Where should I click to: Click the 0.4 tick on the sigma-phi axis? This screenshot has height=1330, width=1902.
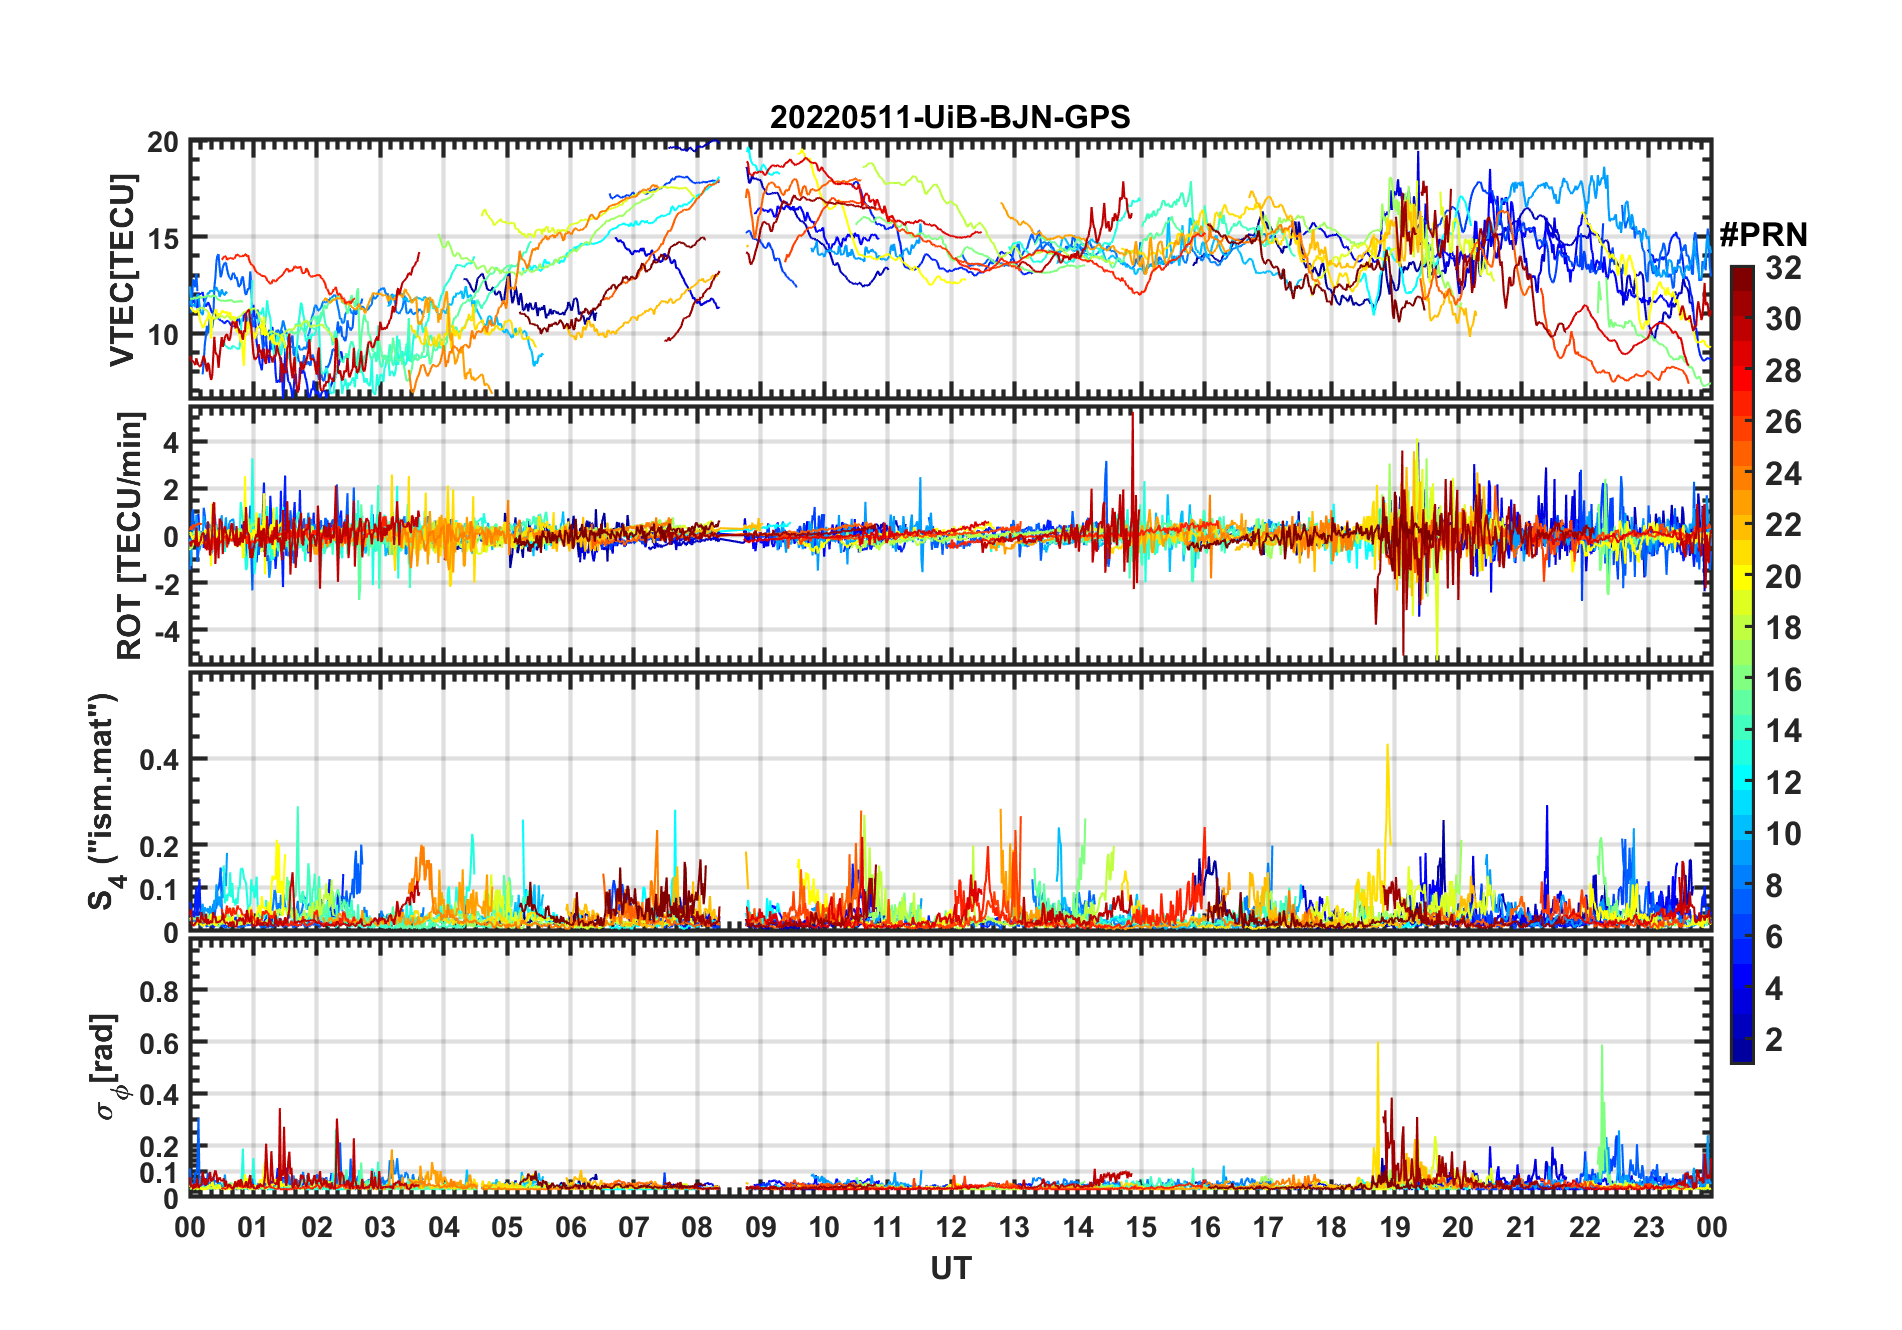click(159, 1095)
